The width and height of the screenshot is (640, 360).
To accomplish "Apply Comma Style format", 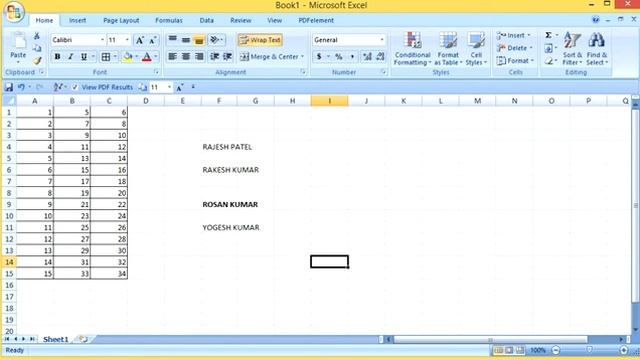I will pyautogui.click(x=352, y=57).
